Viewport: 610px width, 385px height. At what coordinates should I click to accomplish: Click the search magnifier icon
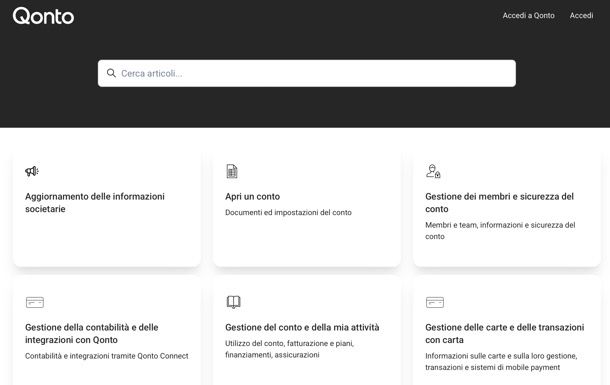111,73
